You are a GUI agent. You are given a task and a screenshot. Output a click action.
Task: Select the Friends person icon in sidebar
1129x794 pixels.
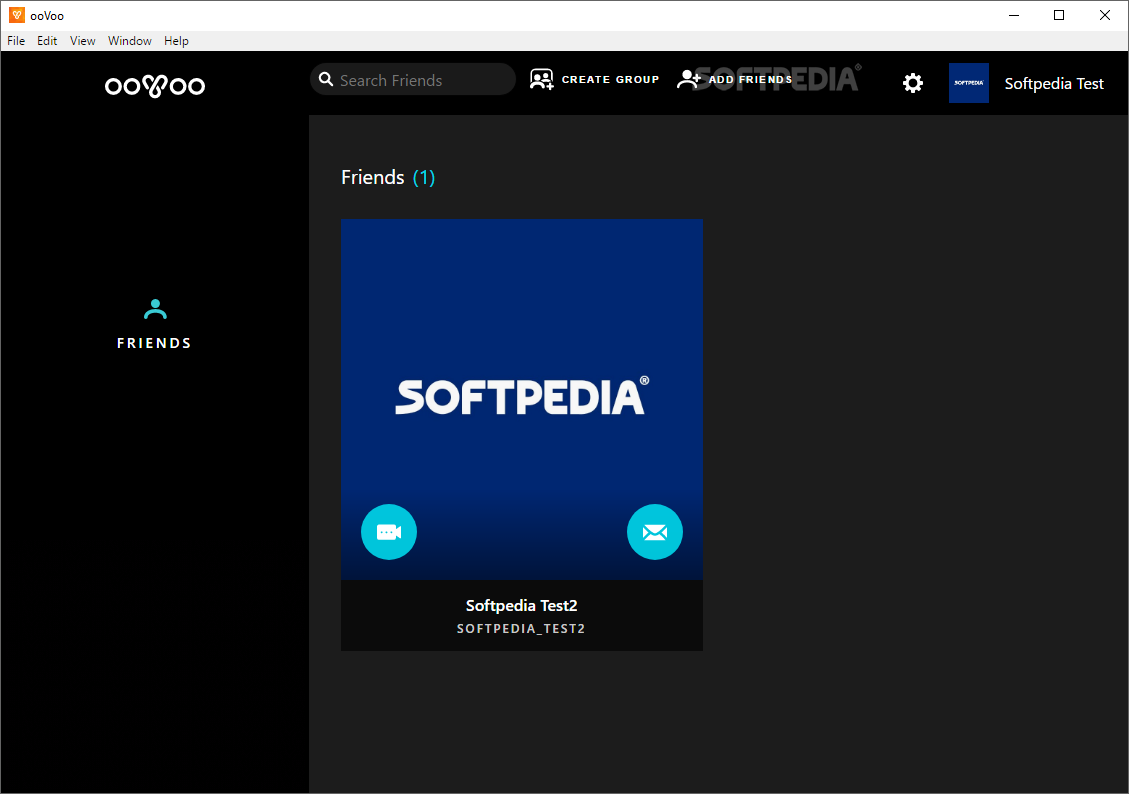(x=155, y=309)
